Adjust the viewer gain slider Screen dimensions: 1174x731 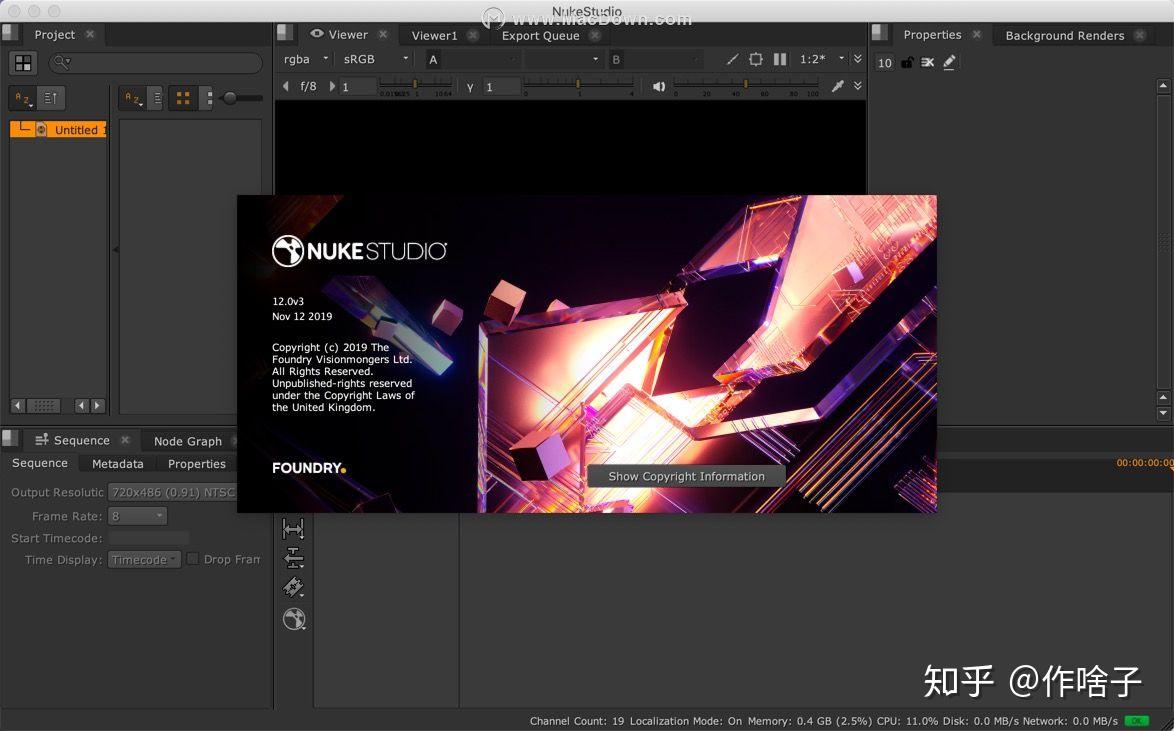point(416,85)
